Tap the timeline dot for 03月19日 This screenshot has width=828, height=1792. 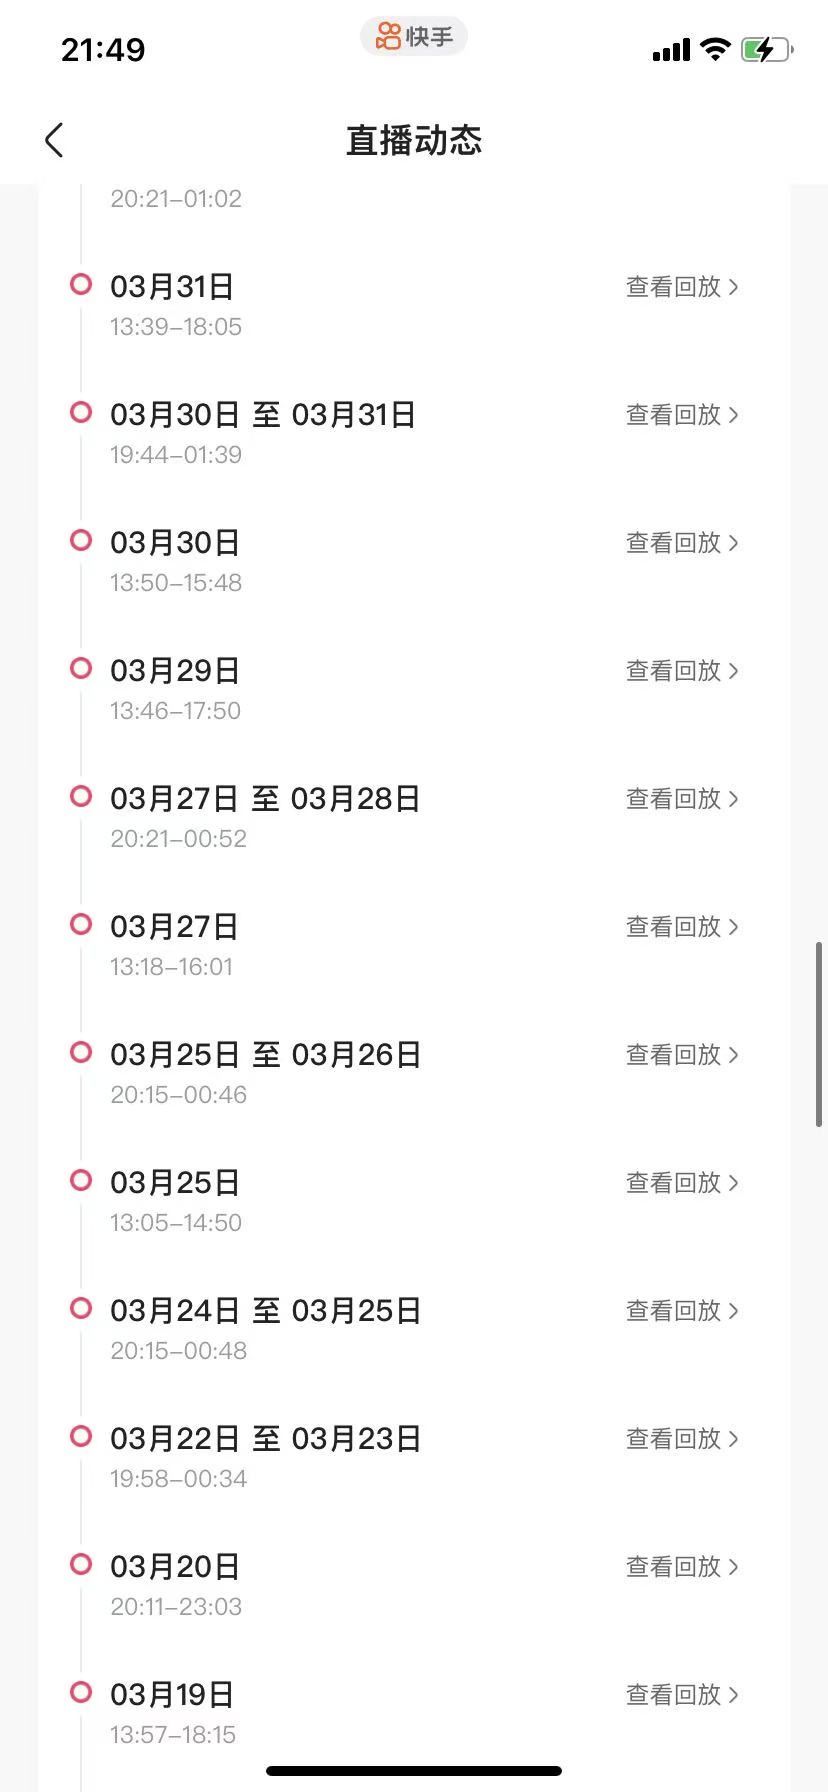(x=81, y=1692)
